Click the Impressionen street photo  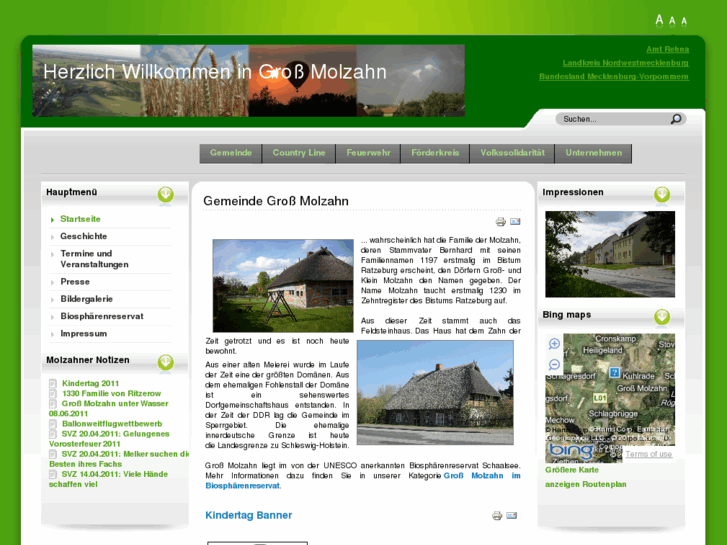click(610, 254)
